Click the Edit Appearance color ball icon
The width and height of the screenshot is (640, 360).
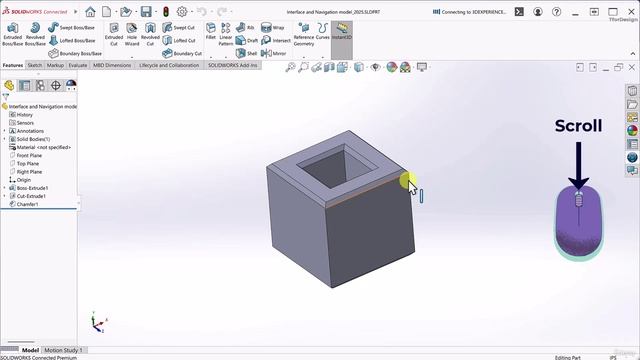pyautogui.click(x=391, y=67)
